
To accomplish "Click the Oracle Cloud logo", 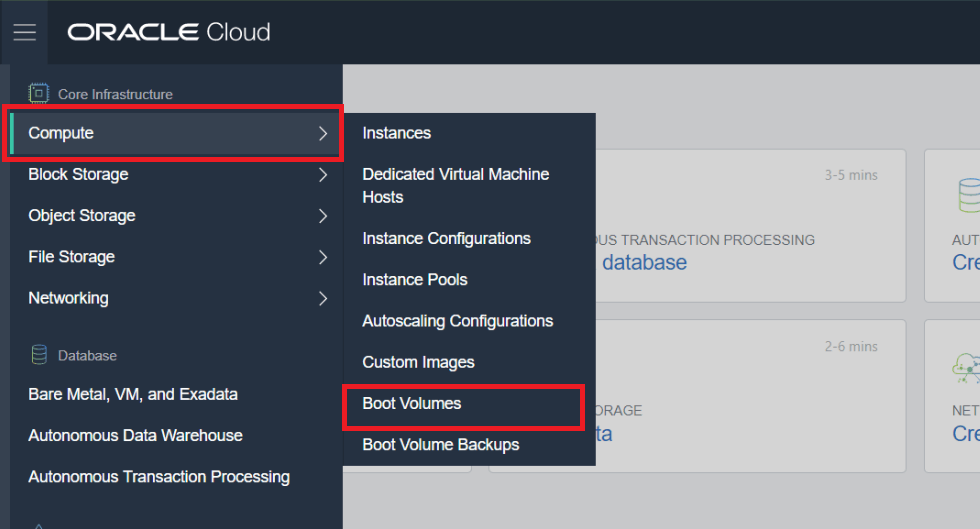I will 169,32.
